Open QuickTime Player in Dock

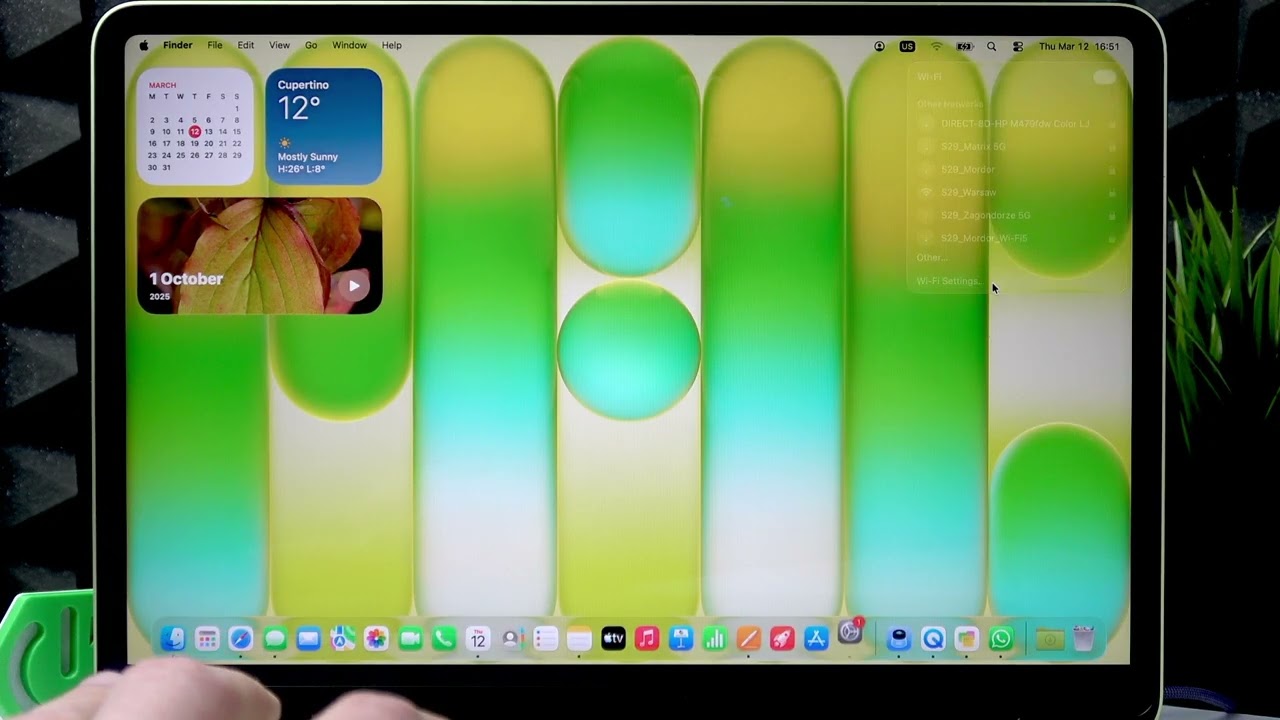click(933, 638)
